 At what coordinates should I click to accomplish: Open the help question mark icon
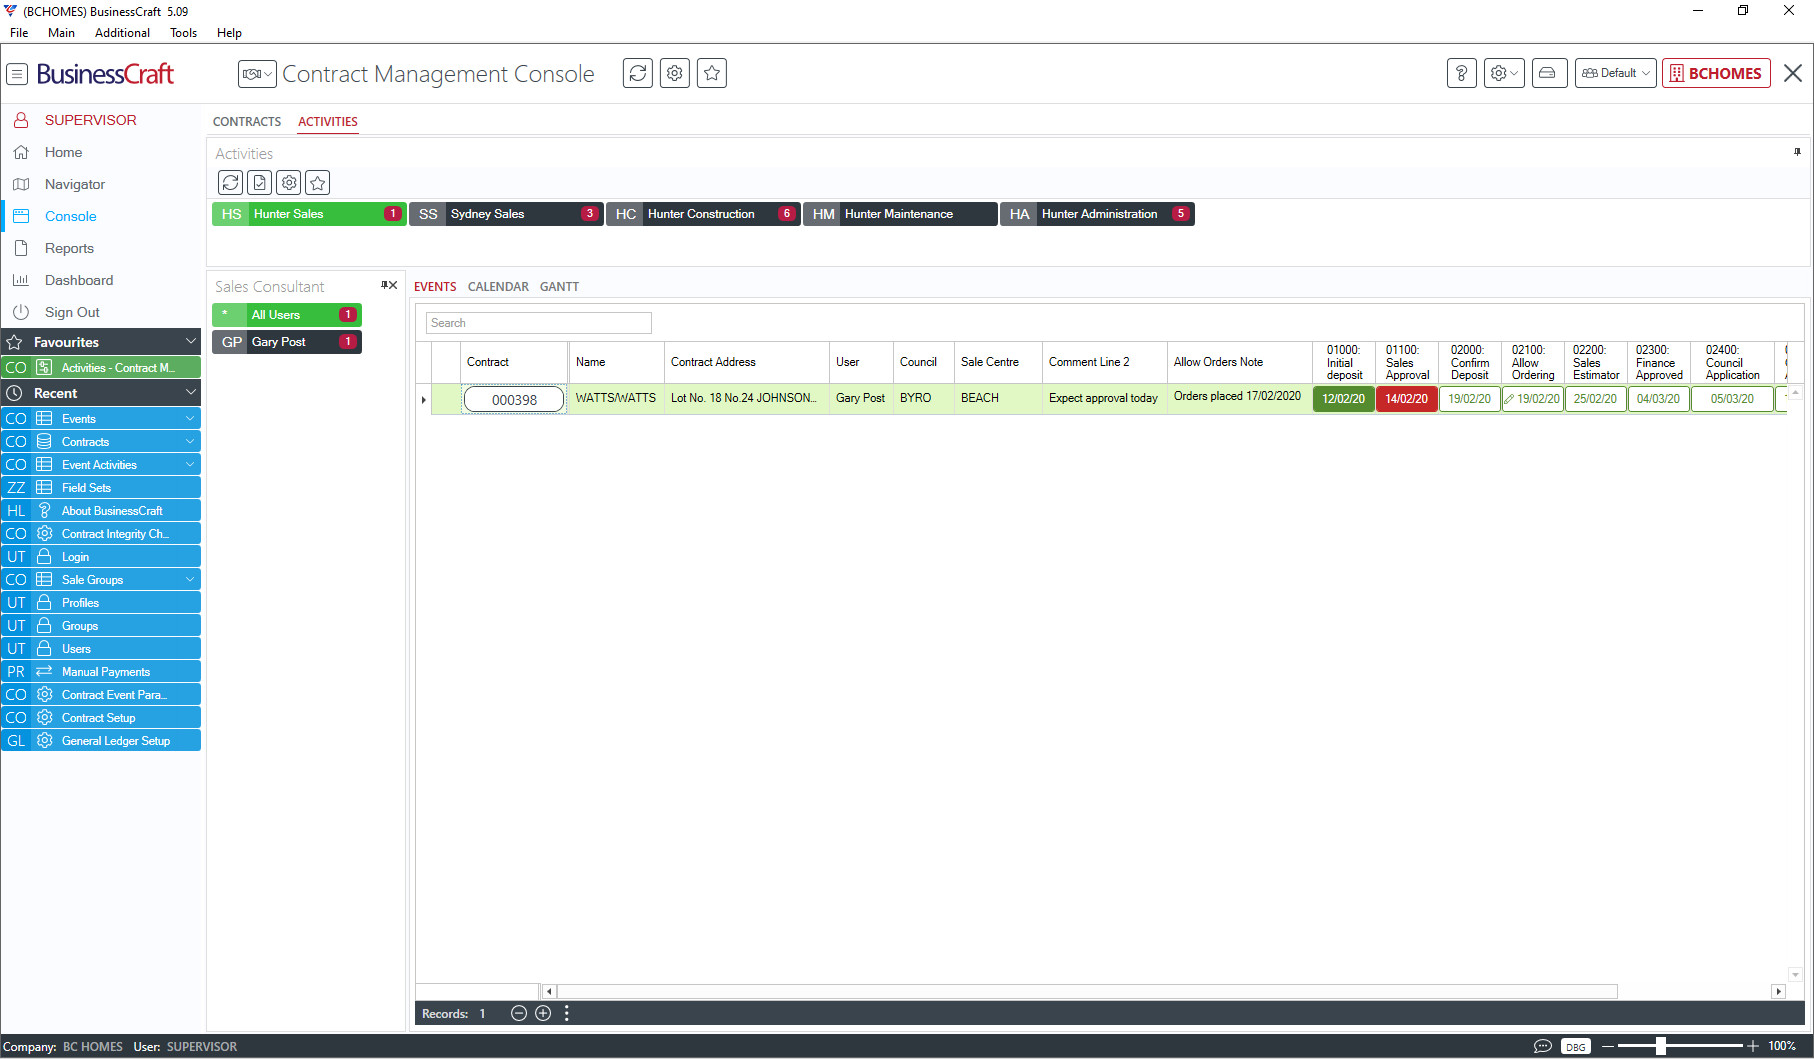click(1462, 73)
